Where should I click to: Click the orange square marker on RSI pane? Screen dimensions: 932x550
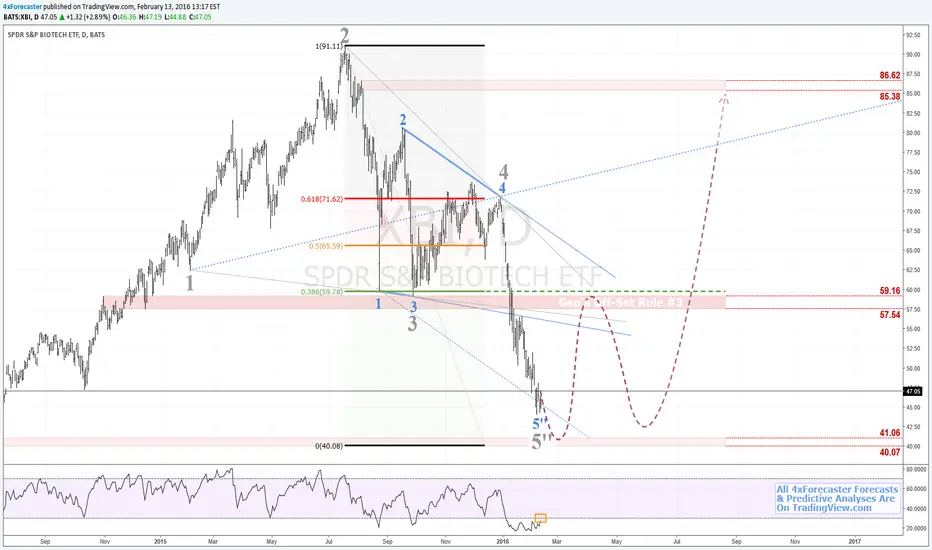[x=540, y=518]
